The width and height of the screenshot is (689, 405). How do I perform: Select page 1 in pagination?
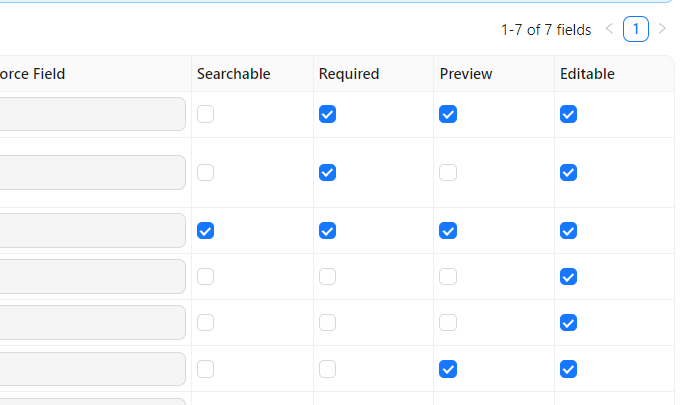coord(636,29)
